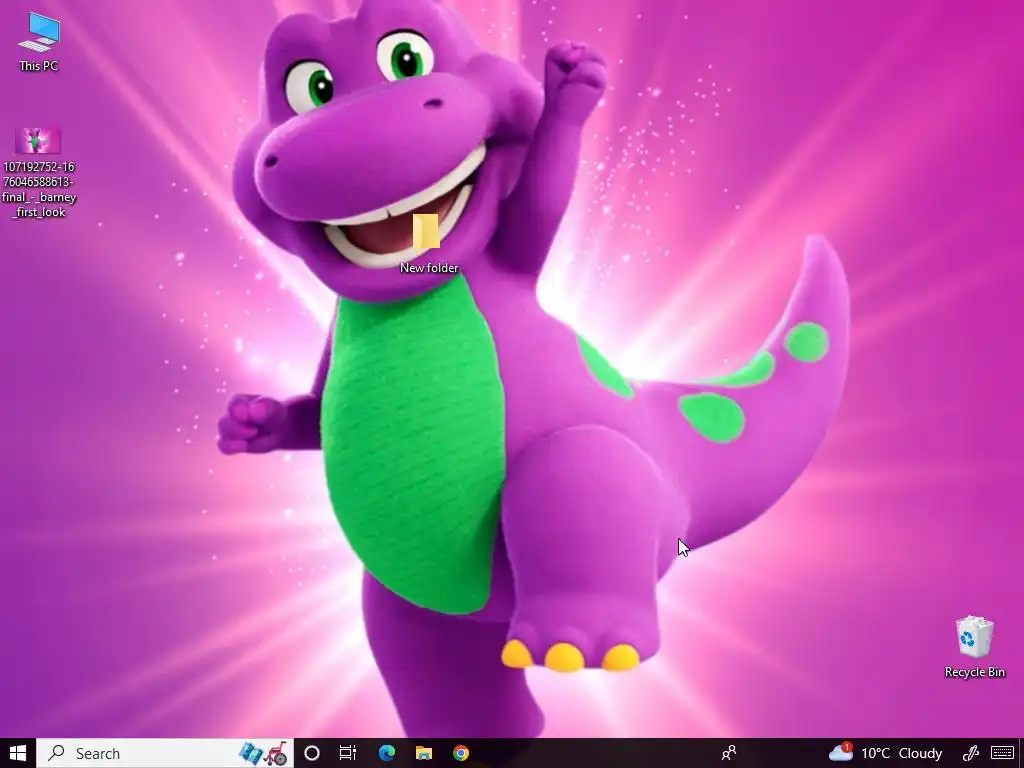
Task: Select the barney_first_look image file thumbnail
Action: (x=38, y=140)
